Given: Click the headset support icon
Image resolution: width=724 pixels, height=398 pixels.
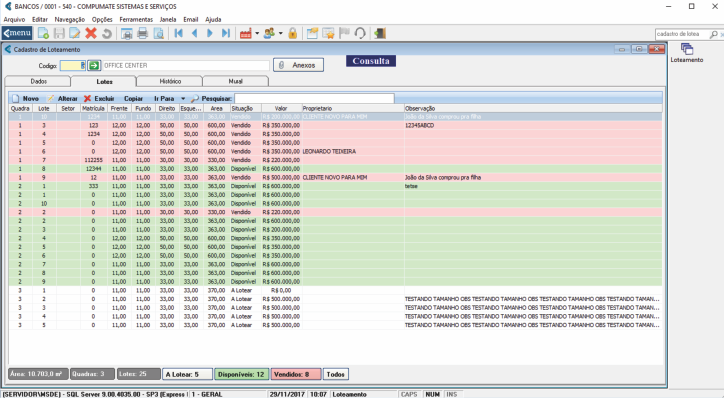Looking at the screenshot, I should click(360, 33).
